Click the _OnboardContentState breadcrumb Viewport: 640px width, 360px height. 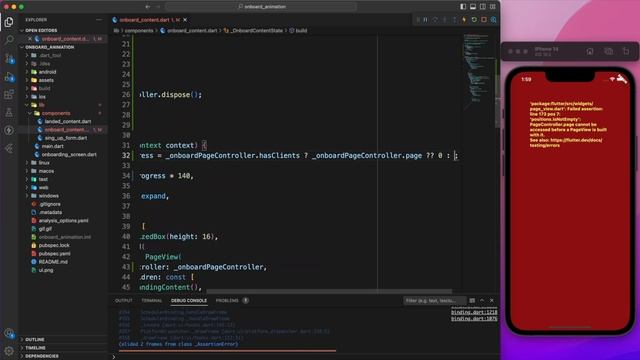click(x=256, y=31)
